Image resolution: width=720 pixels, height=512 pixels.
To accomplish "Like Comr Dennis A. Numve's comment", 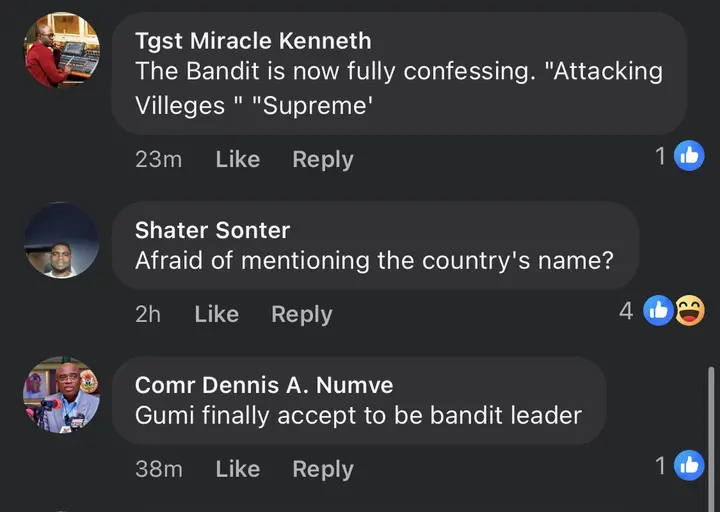I will click(x=237, y=469).
